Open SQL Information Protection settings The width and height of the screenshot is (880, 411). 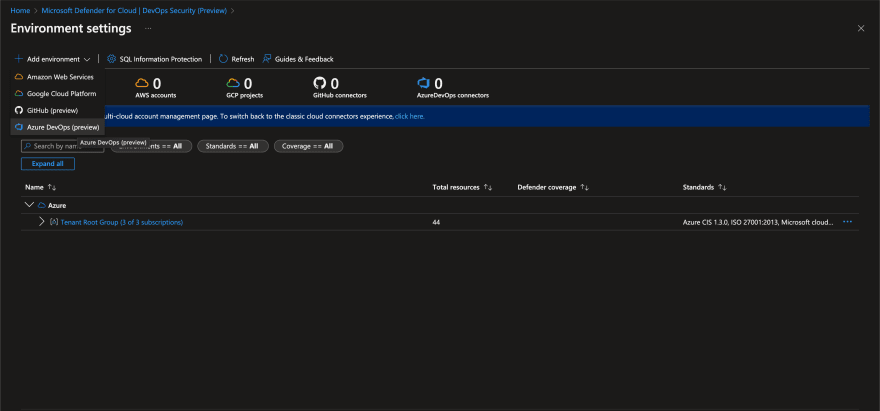[x=154, y=59]
